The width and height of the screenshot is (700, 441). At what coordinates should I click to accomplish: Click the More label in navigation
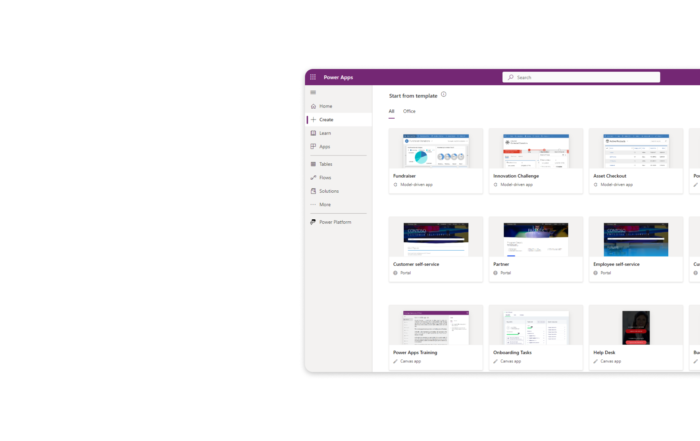pyautogui.click(x=325, y=204)
